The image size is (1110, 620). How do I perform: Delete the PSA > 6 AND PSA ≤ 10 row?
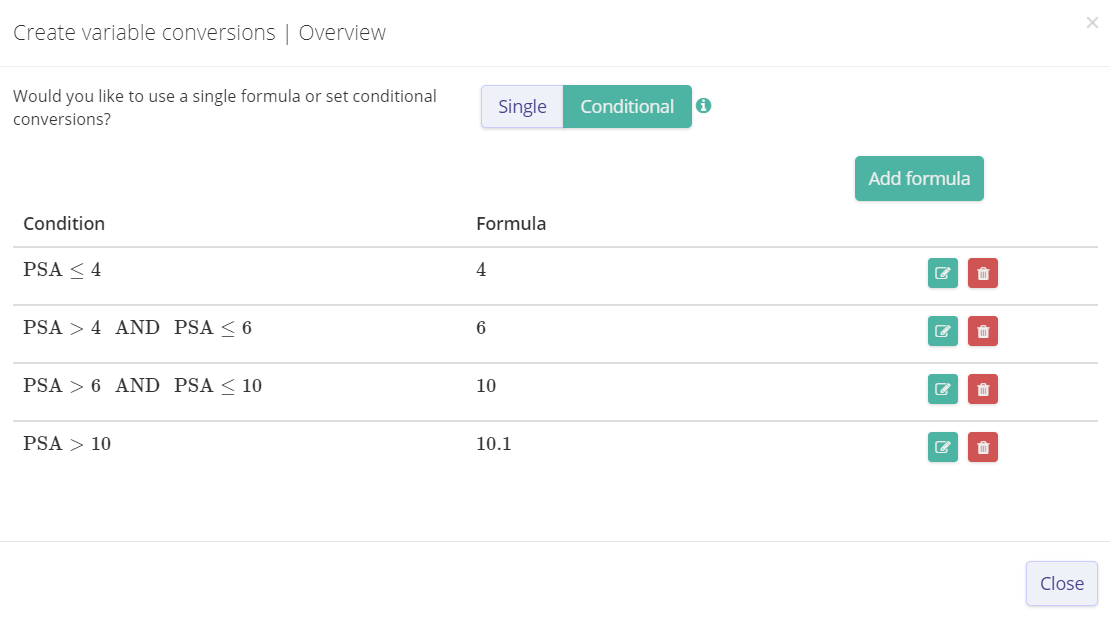click(982, 389)
